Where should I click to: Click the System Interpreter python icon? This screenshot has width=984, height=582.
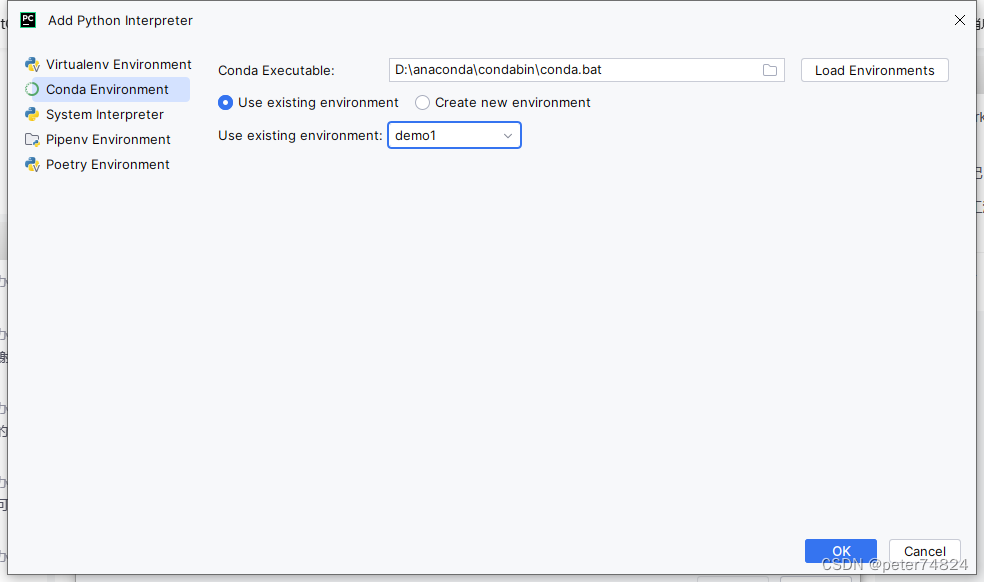click(32, 114)
